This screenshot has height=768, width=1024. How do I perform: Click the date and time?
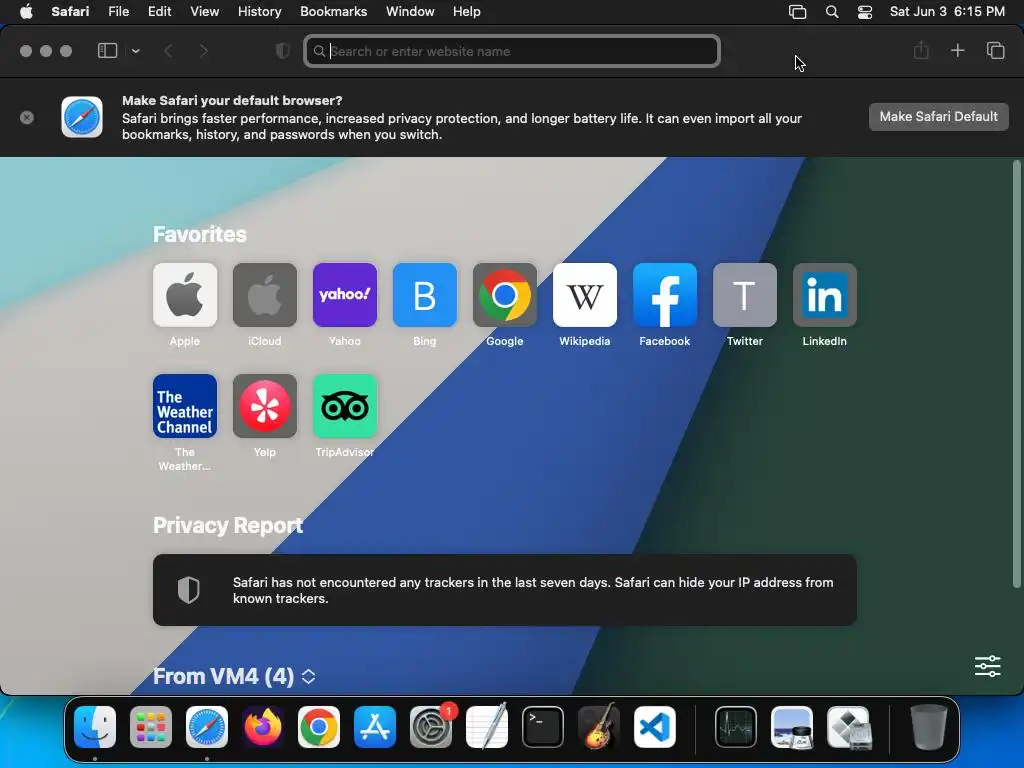pyautogui.click(x=947, y=11)
